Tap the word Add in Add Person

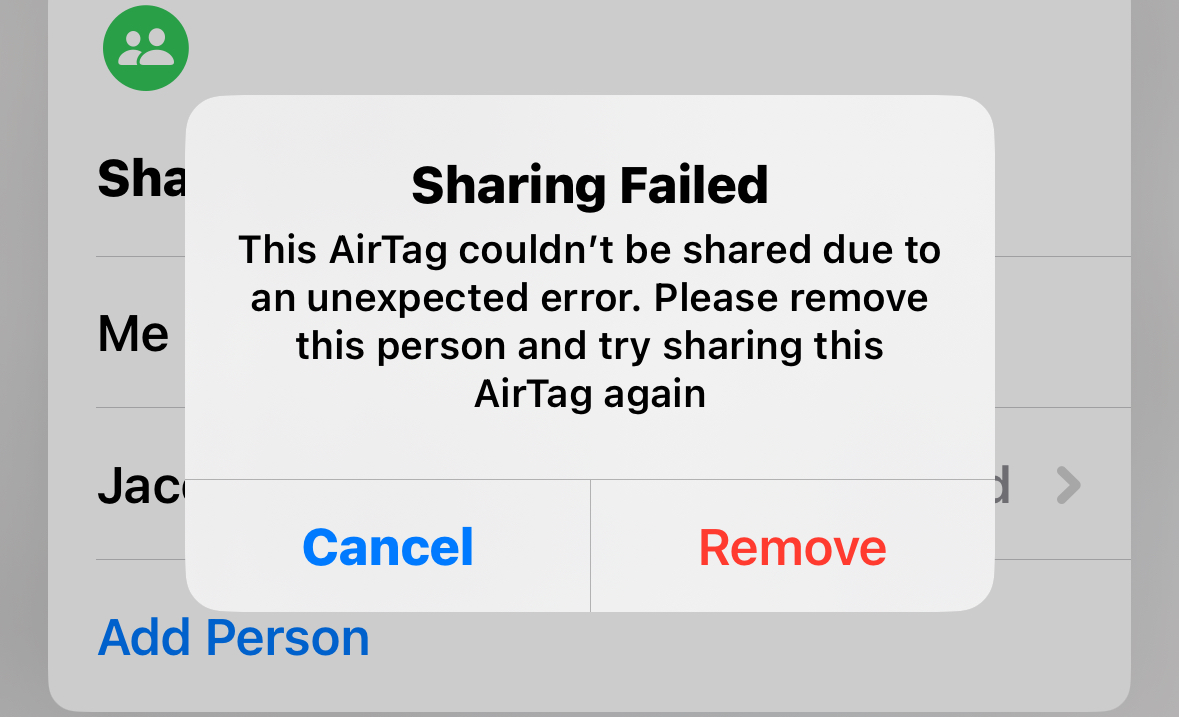tap(144, 637)
